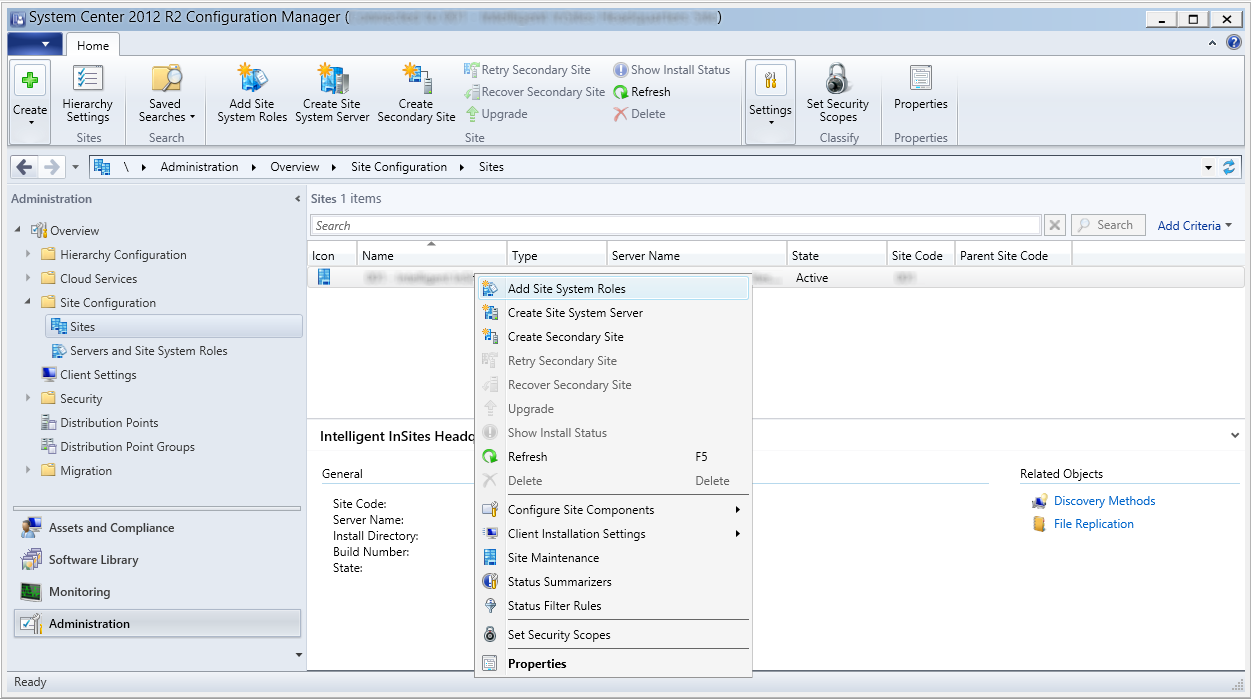Open the address bar dropdown arrow
Screen dimensions: 1251x699
(x=1208, y=168)
